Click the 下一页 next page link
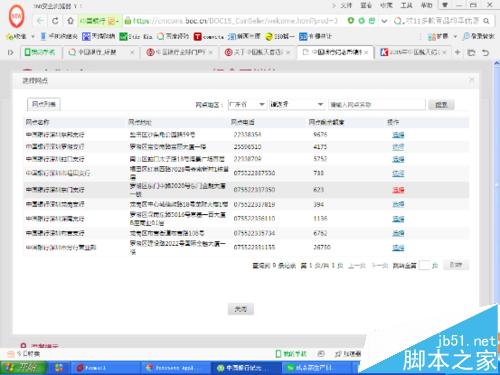Screen dimensions: 500x375 click(x=380, y=266)
